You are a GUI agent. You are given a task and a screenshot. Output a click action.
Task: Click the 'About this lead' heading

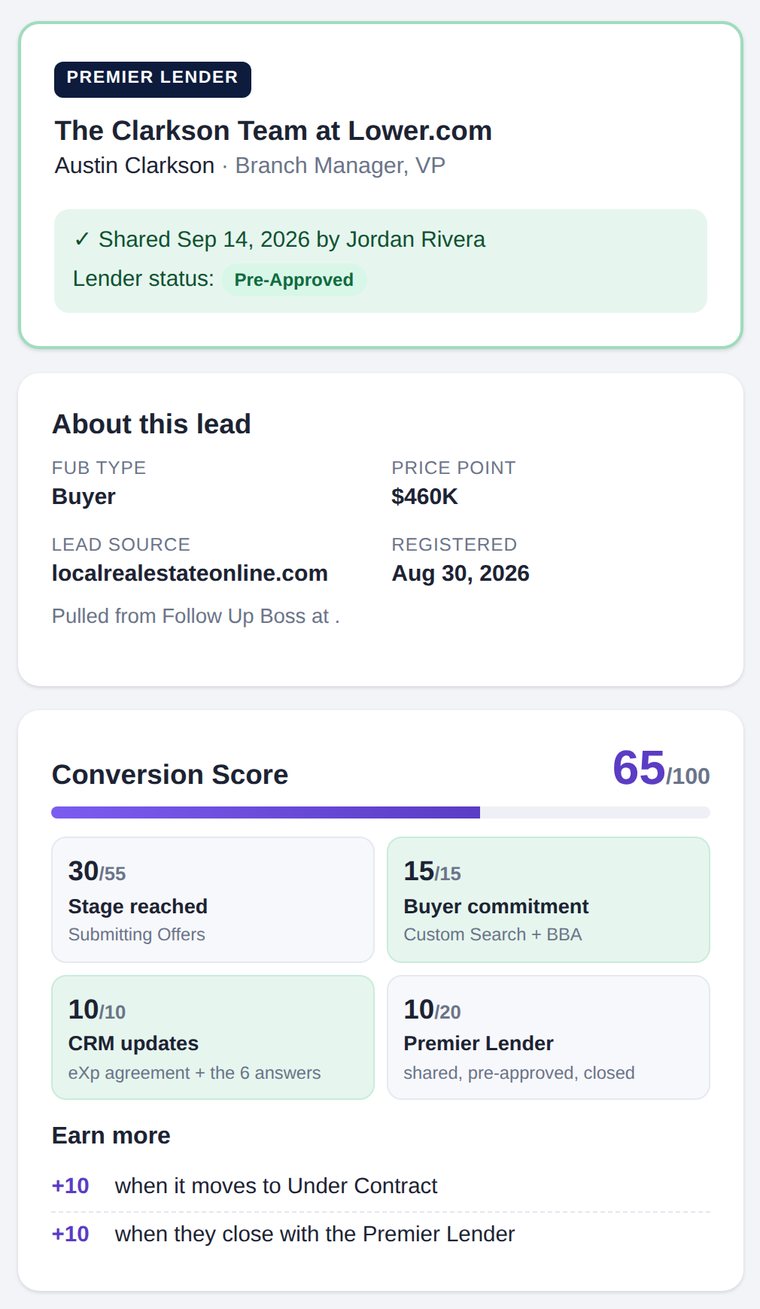151,424
